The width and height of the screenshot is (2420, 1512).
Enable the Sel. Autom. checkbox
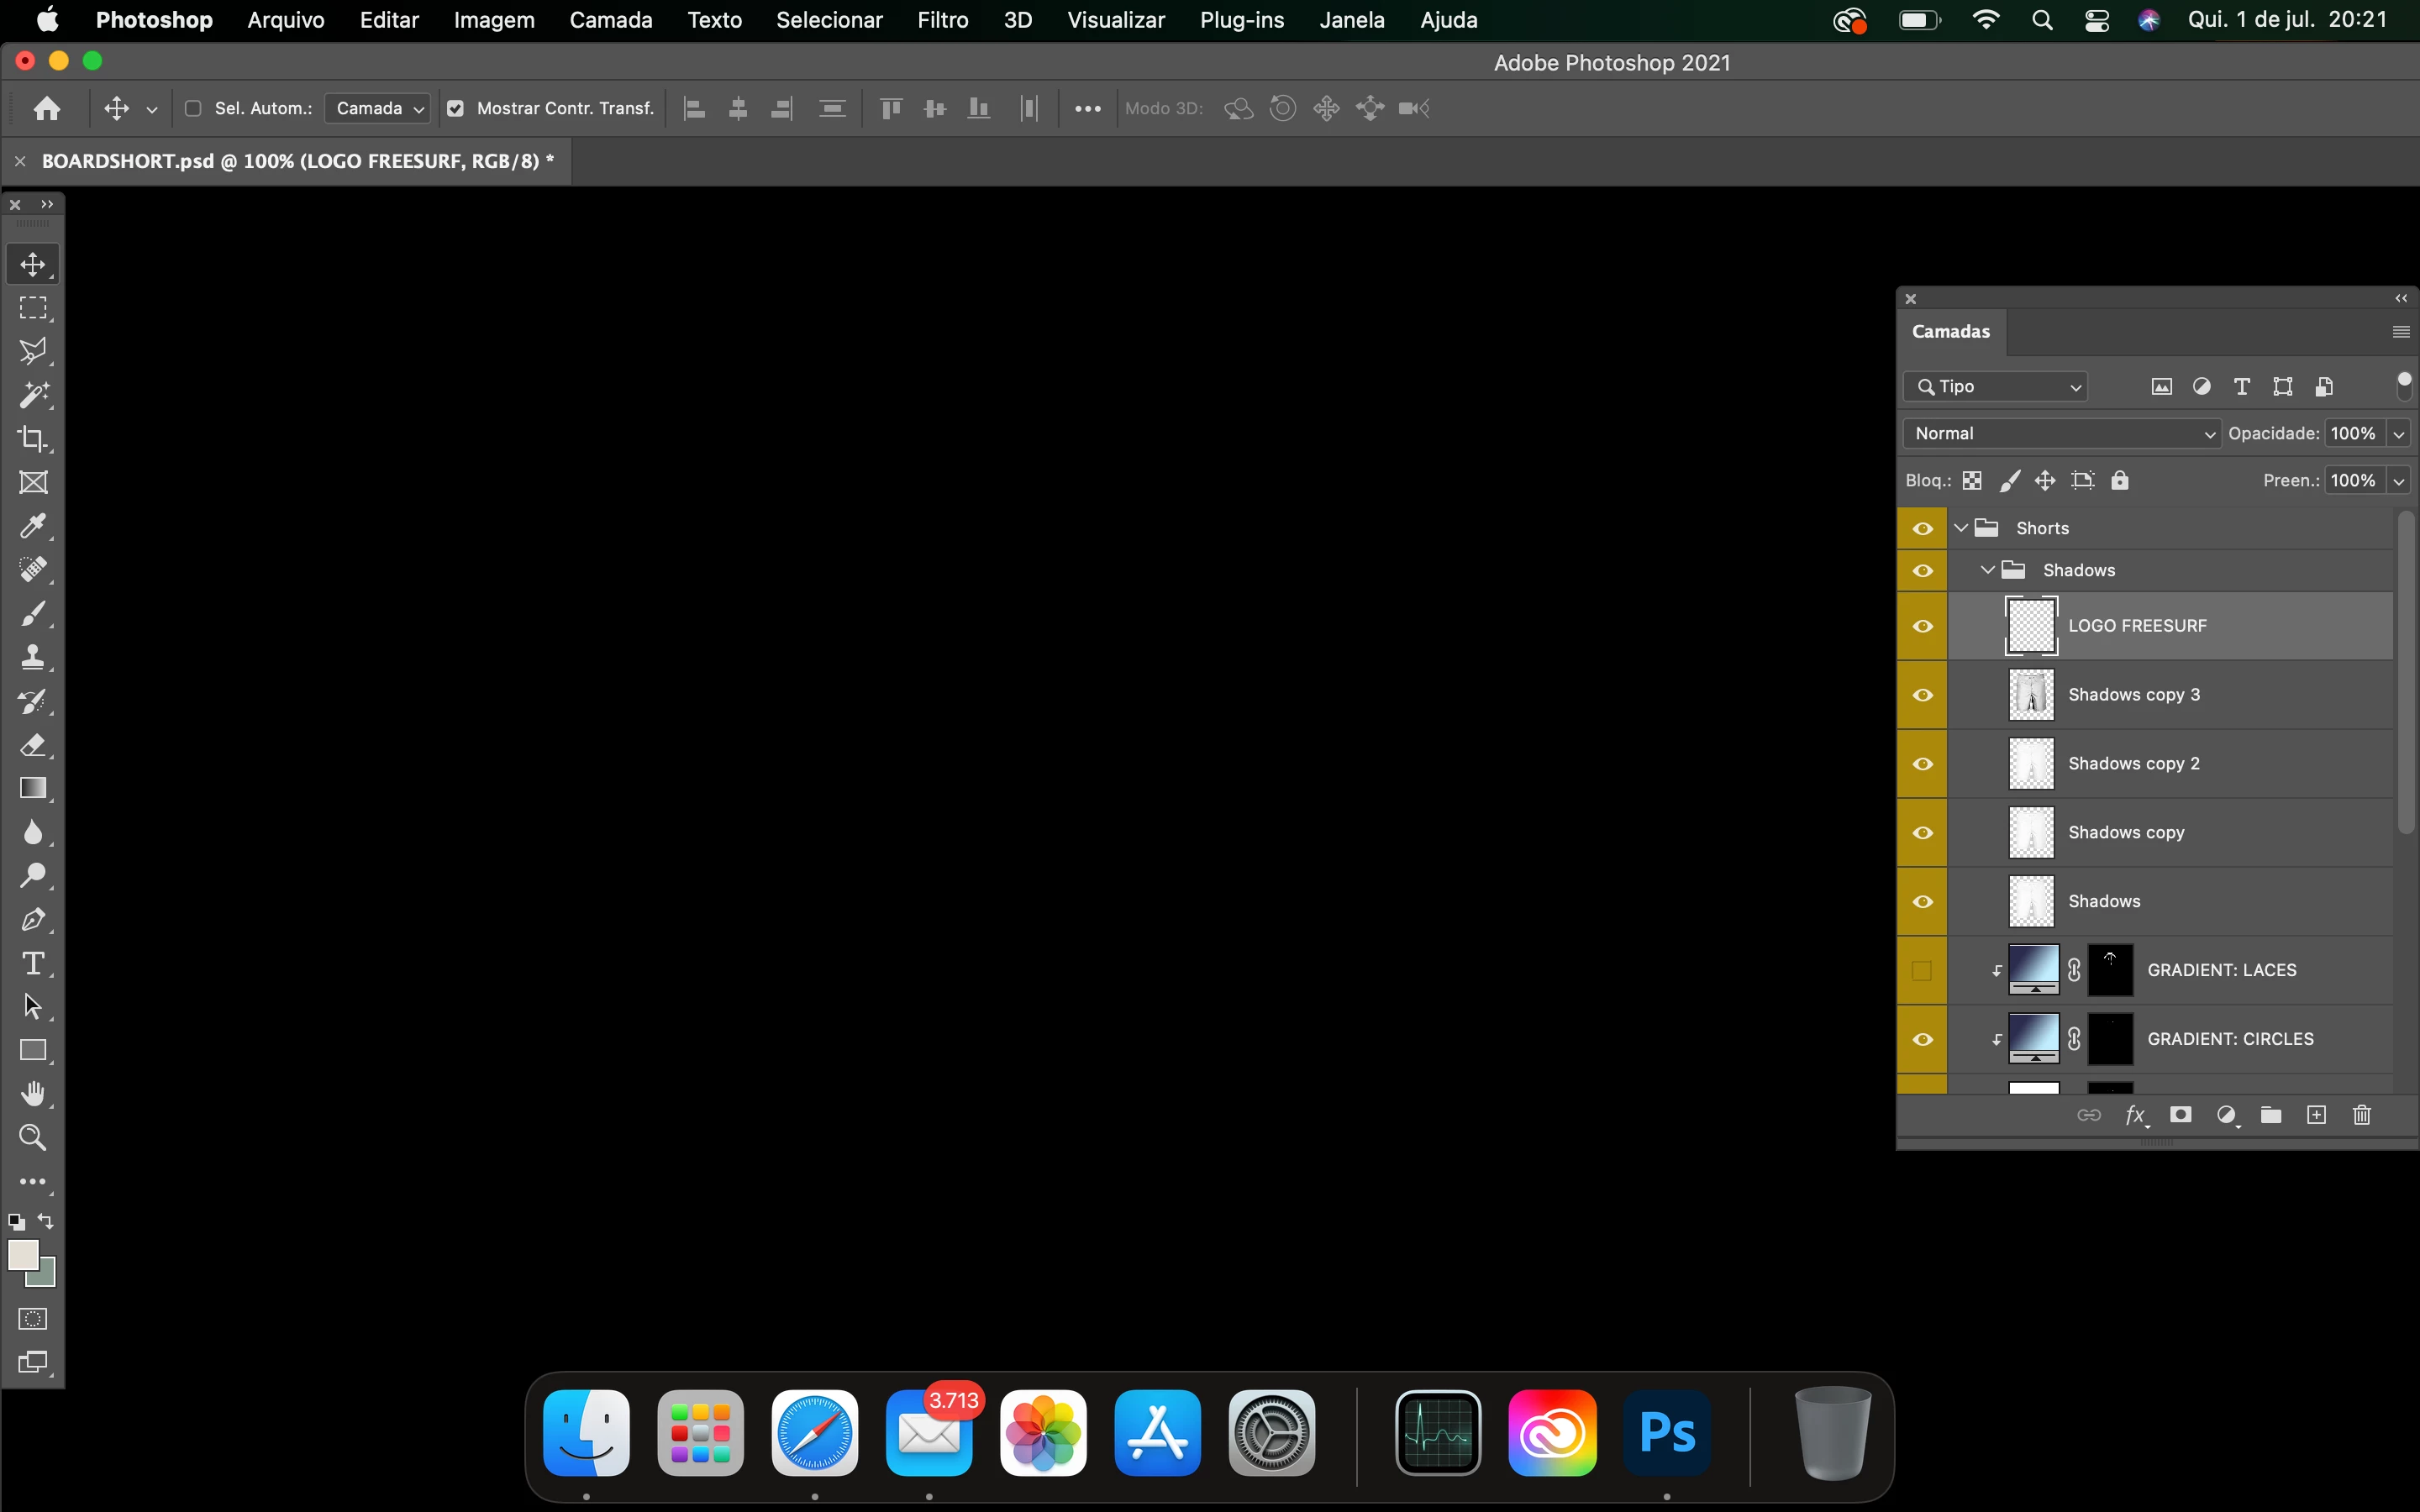click(194, 108)
